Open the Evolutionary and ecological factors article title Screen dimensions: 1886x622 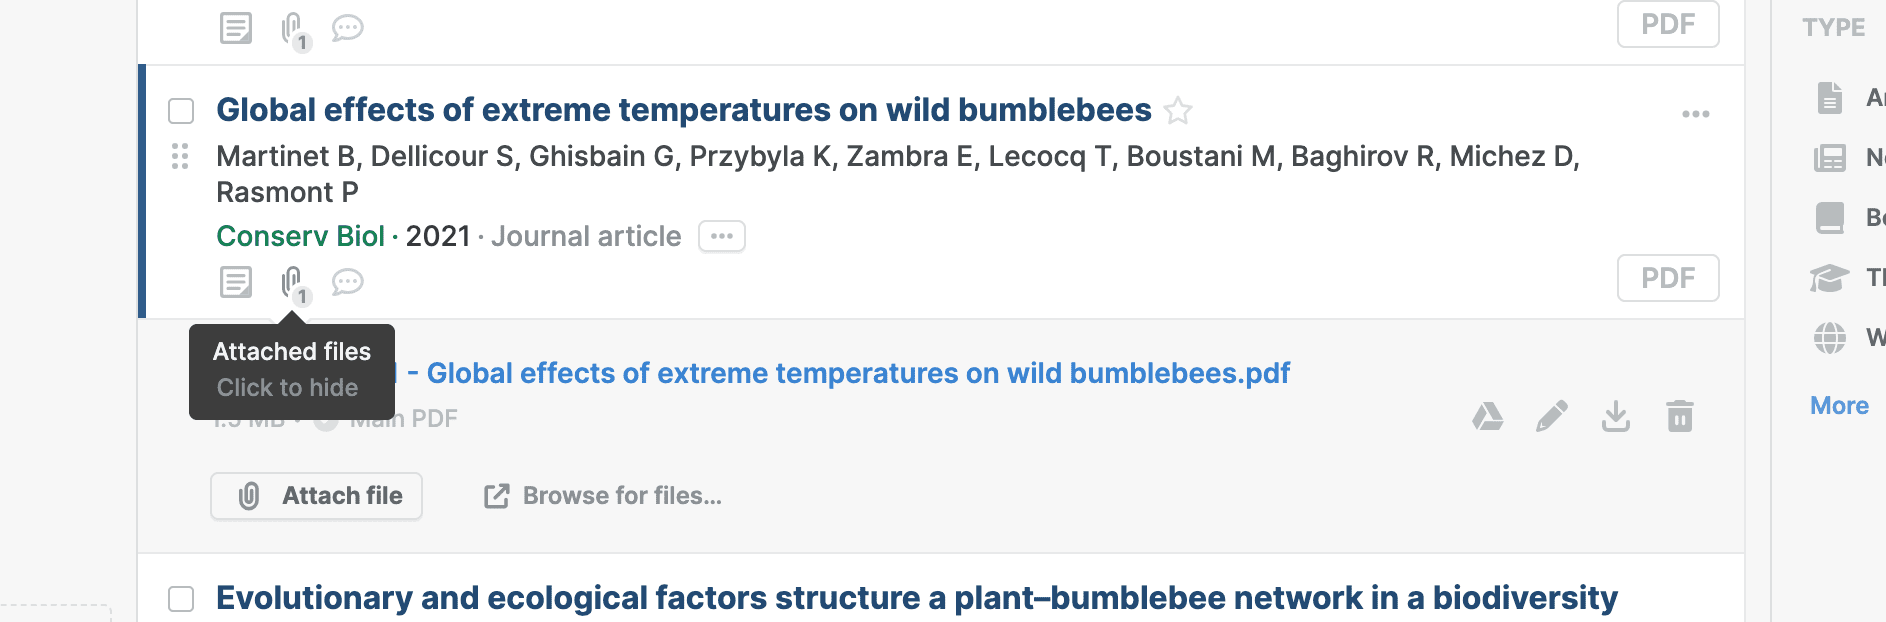pyautogui.click(x=916, y=598)
